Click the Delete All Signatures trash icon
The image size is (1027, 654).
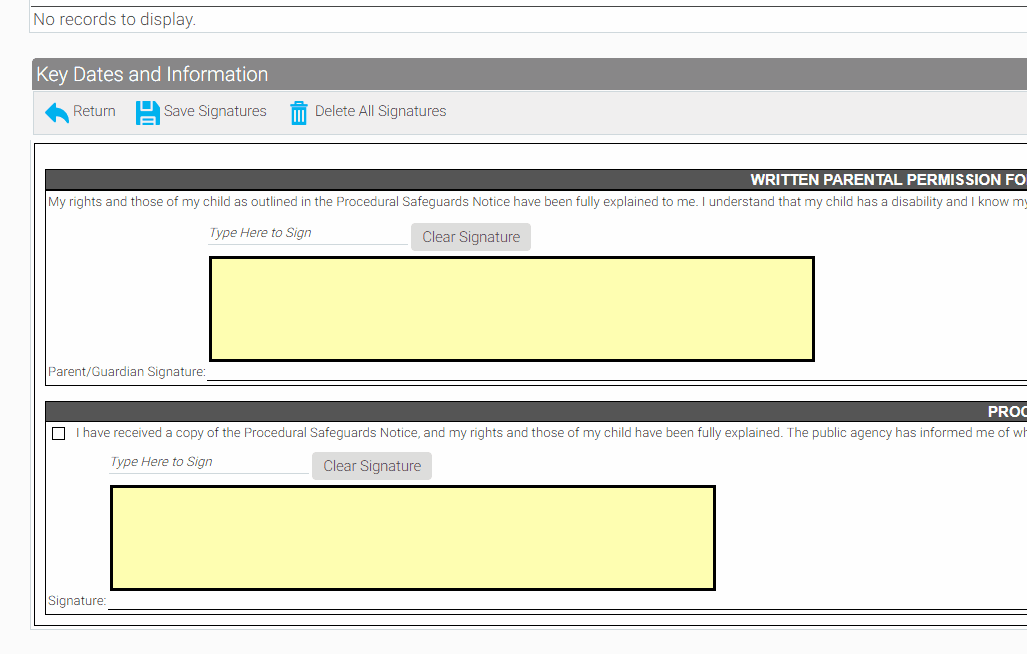(299, 113)
